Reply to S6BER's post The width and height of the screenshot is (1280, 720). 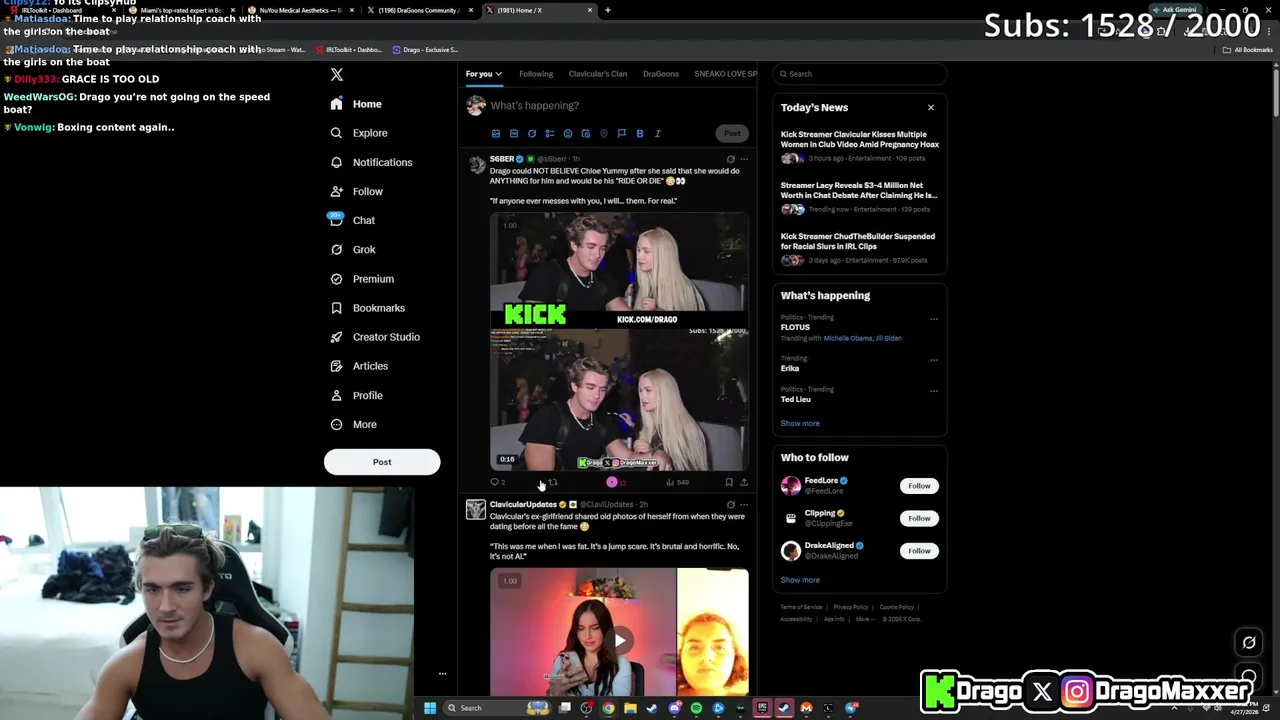point(497,482)
